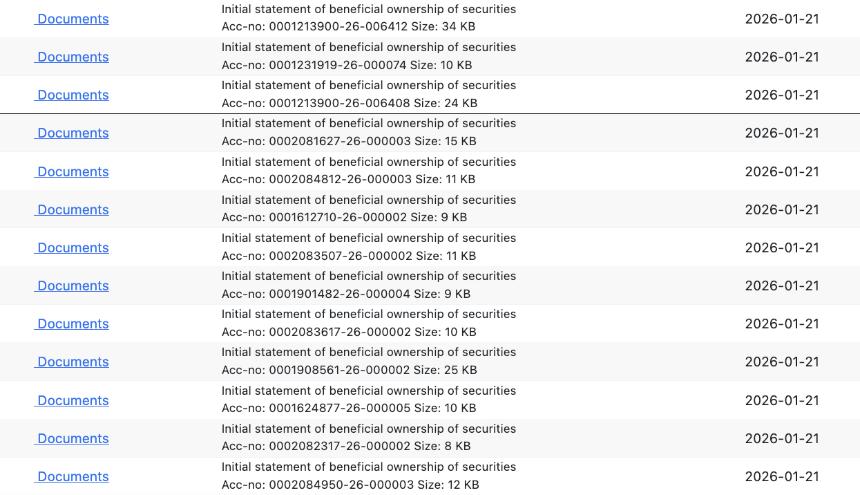Open Documents link for accession 0001231919-26-000074
This screenshot has width=860, height=495.
[73, 57]
